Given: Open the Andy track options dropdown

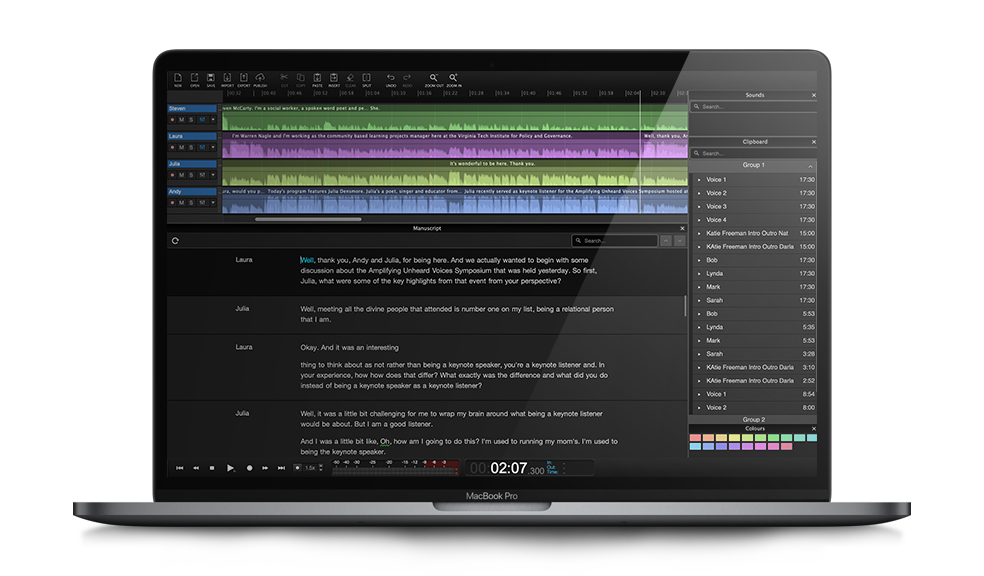Looking at the screenshot, I should pos(212,202).
